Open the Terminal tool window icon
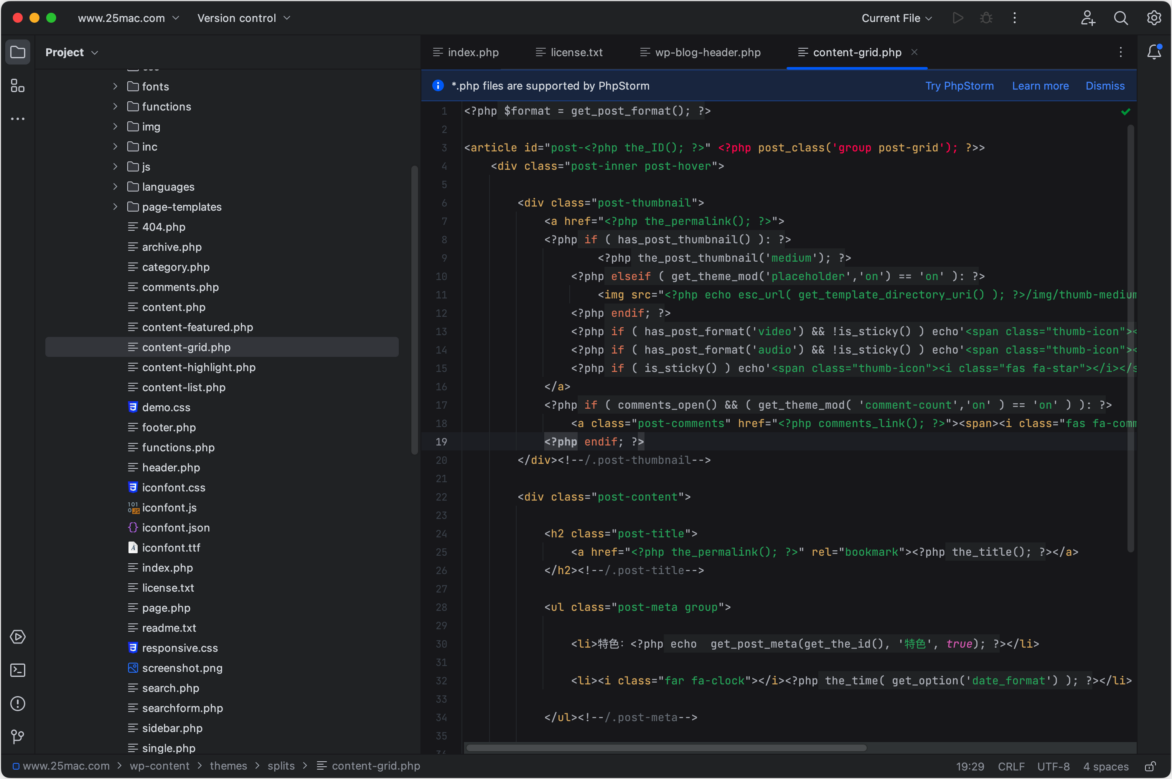This screenshot has width=1172, height=779. (x=18, y=671)
